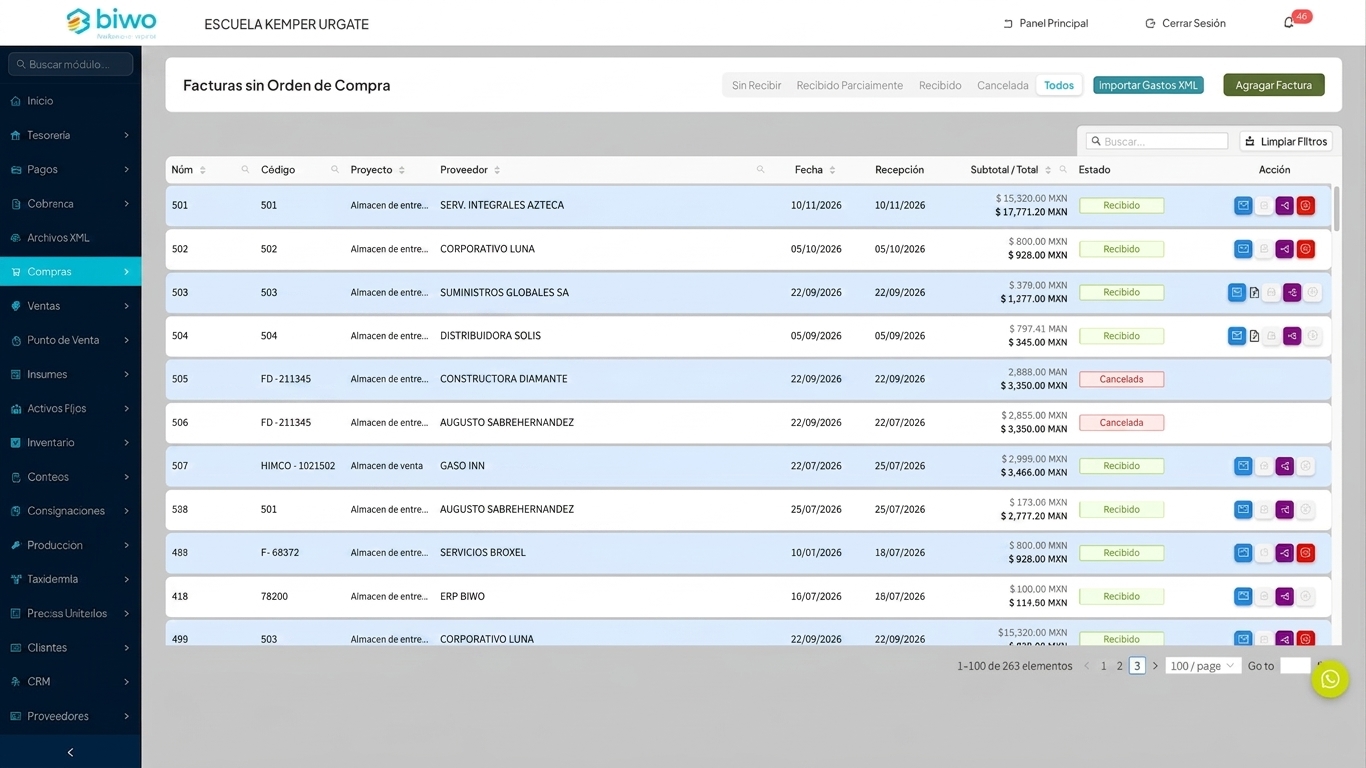Click the HIMCO - 1021502 code cell
This screenshot has height=768, width=1366.
pyautogui.click(x=298, y=466)
